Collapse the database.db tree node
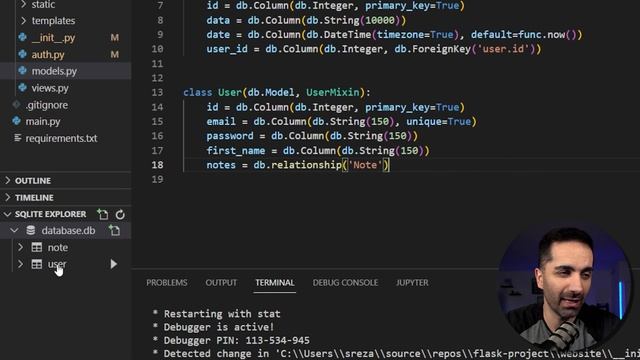The image size is (640, 360). coord(15,231)
